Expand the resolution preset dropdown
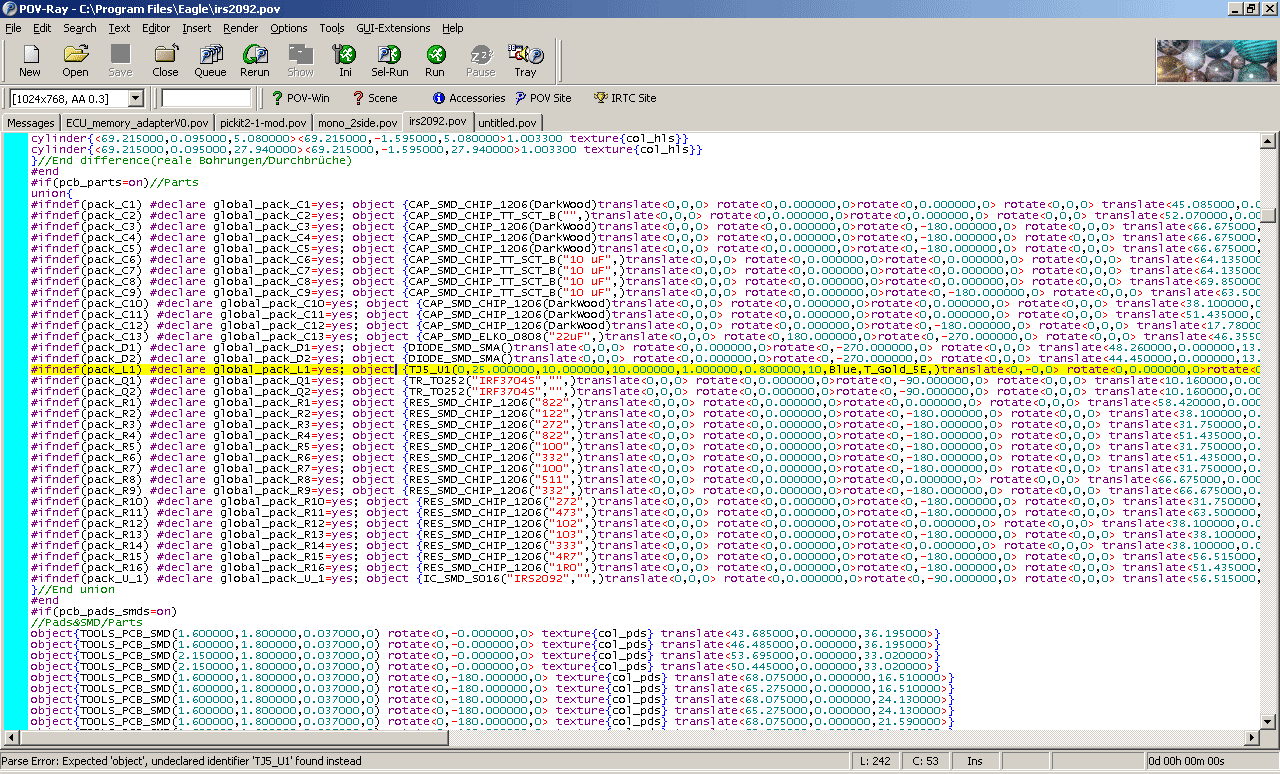Screen dimensions: 1280x774 [135, 98]
